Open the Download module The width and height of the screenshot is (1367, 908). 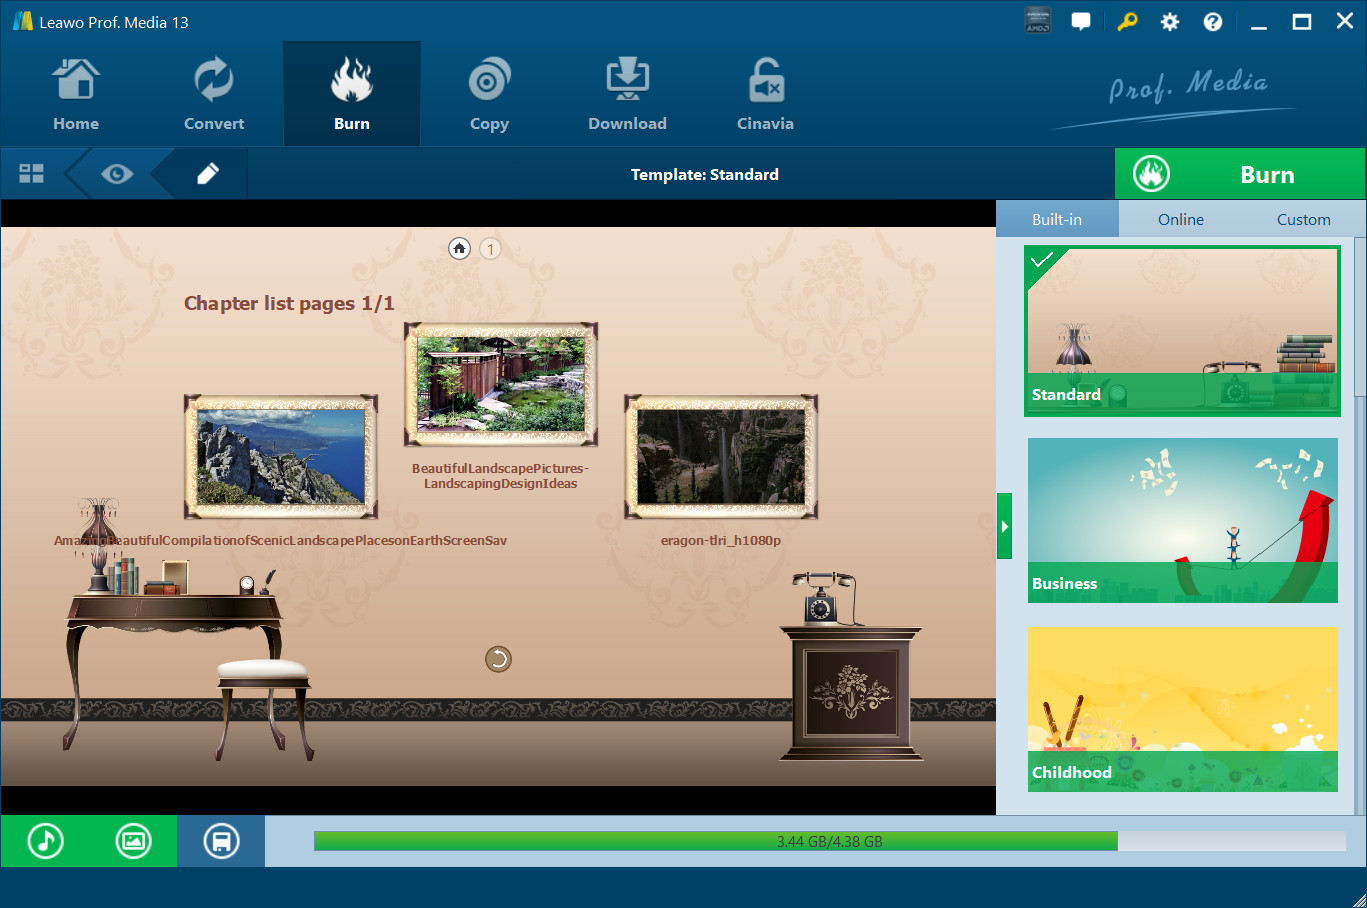pyautogui.click(x=627, y=95)
